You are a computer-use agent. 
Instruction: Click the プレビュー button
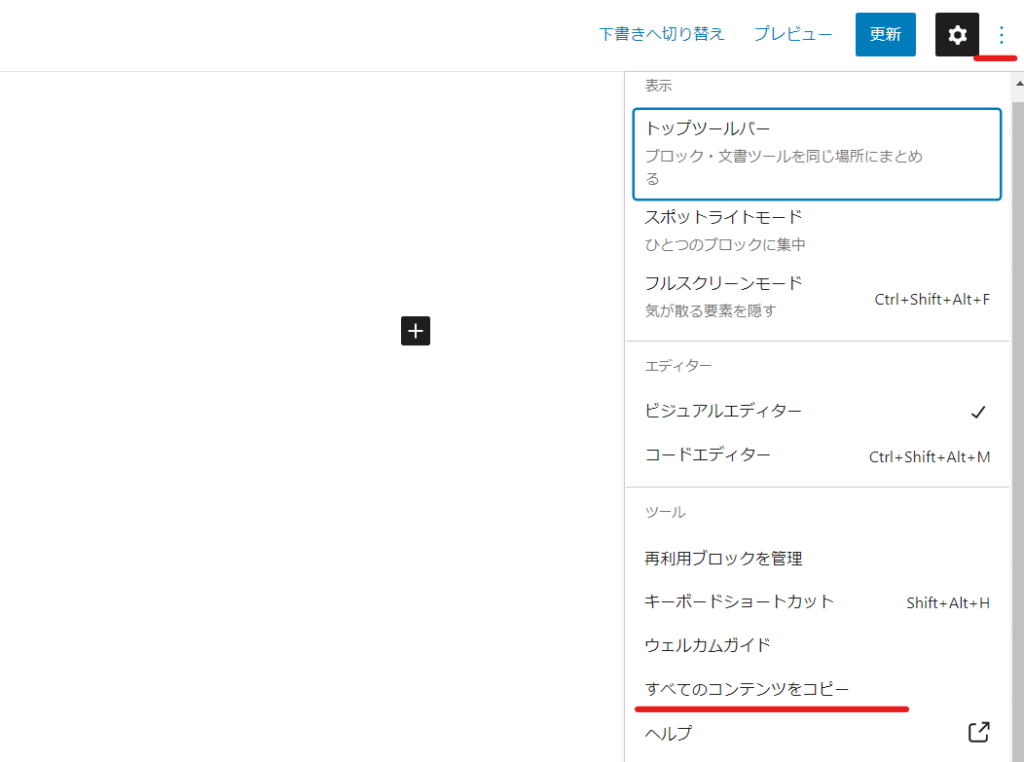[x=793, y=34]
